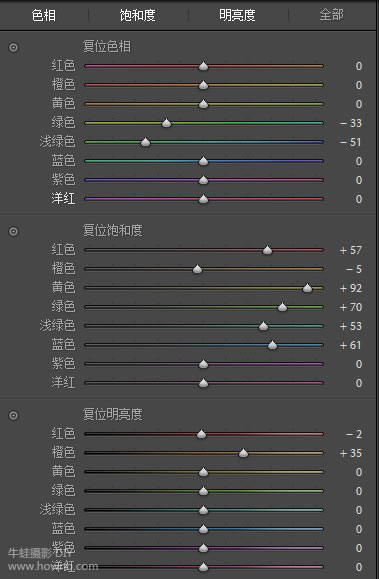Click the saturation 紫色 label
This screenshot has height=579, width=379.
[x=63, y=364]
